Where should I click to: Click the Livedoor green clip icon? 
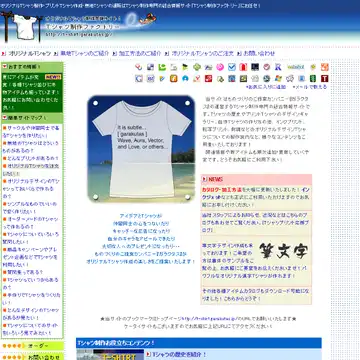tap(162, 67)
